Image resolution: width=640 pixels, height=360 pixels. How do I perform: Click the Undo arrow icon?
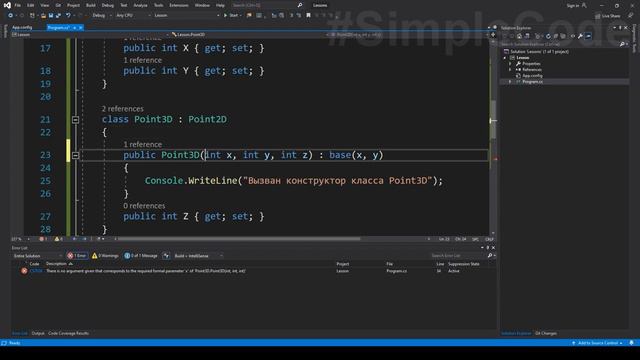pyautogui.click(x=68, y=16)
